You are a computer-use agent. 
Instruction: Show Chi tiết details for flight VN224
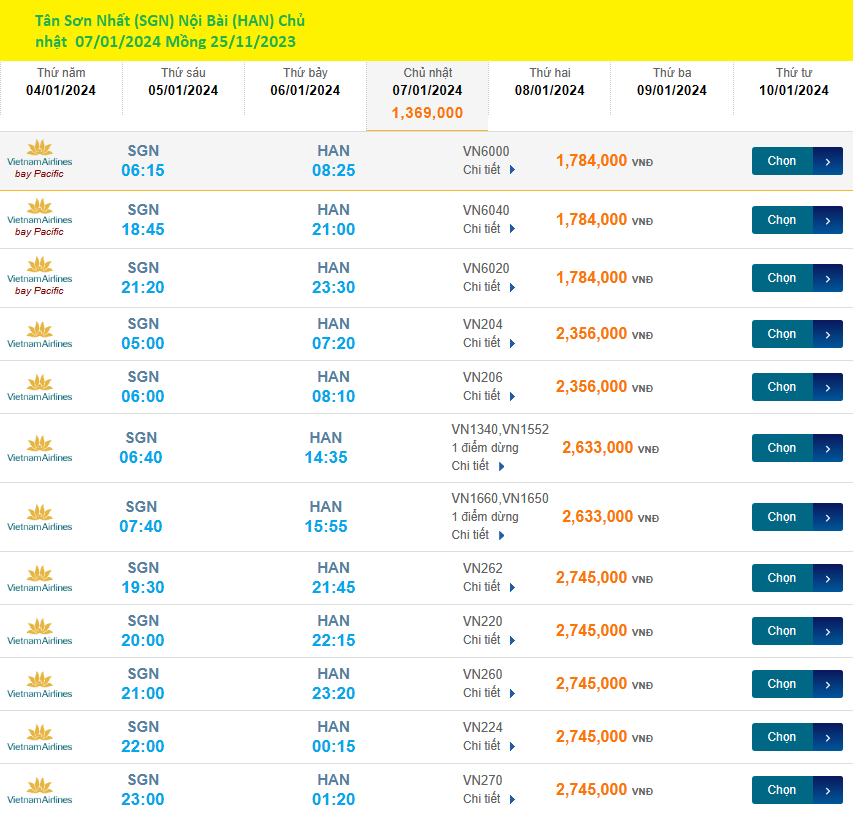[489, 746]
